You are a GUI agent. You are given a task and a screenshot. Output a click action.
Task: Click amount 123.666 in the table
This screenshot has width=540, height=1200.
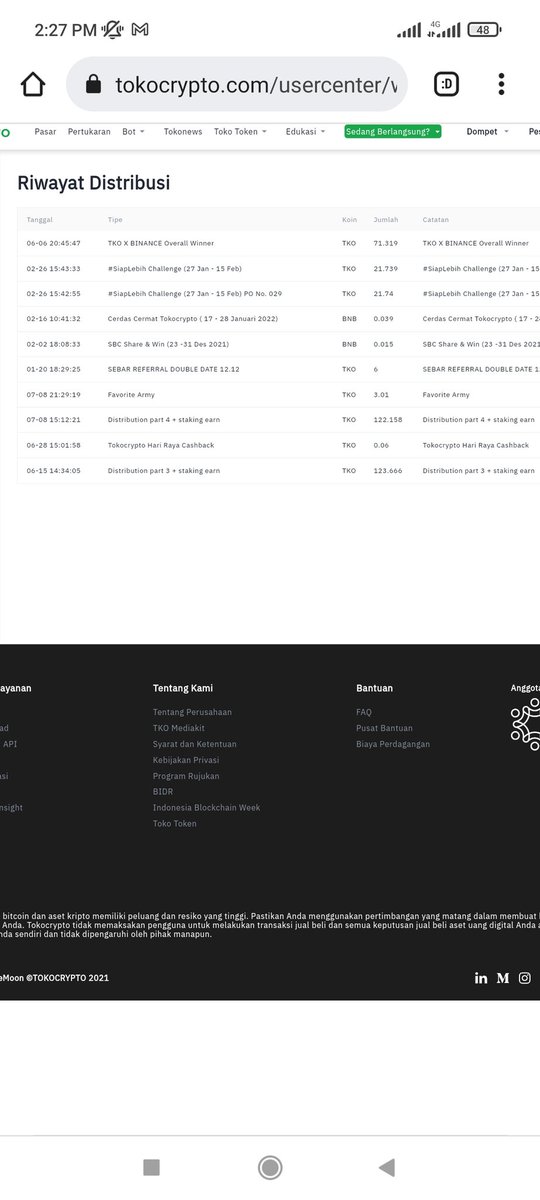tap(388, 470)
